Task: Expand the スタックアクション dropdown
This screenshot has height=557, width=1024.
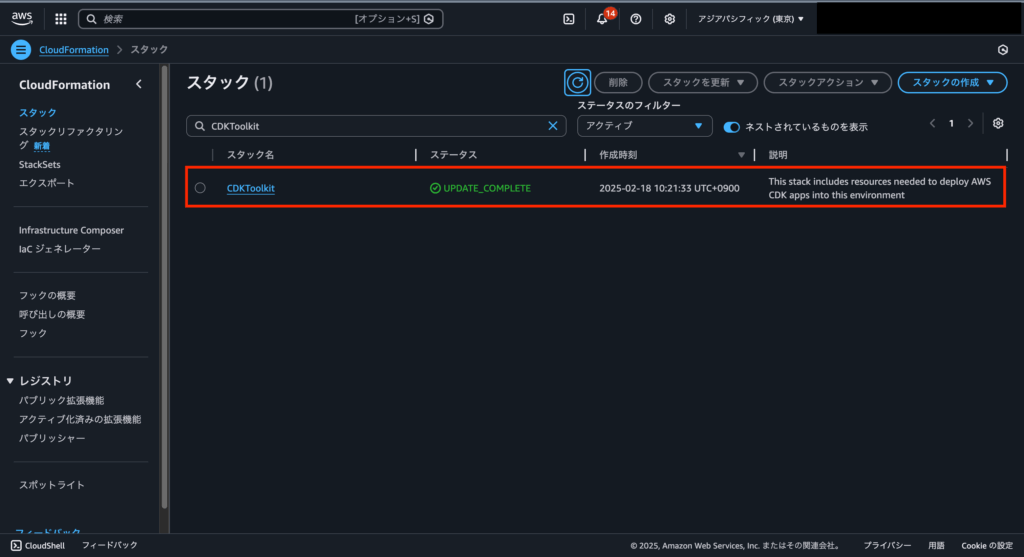Action: (x=827, y=83)
